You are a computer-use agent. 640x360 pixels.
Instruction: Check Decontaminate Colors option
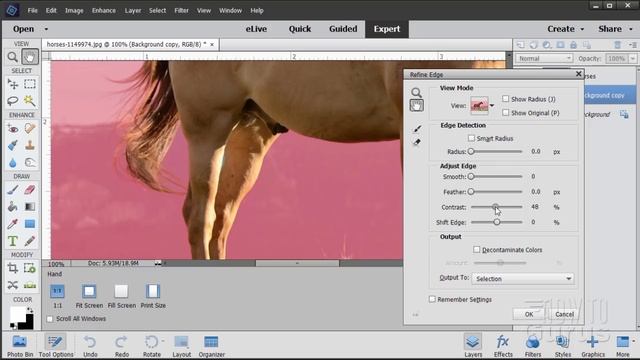click(x=477, y=249)
